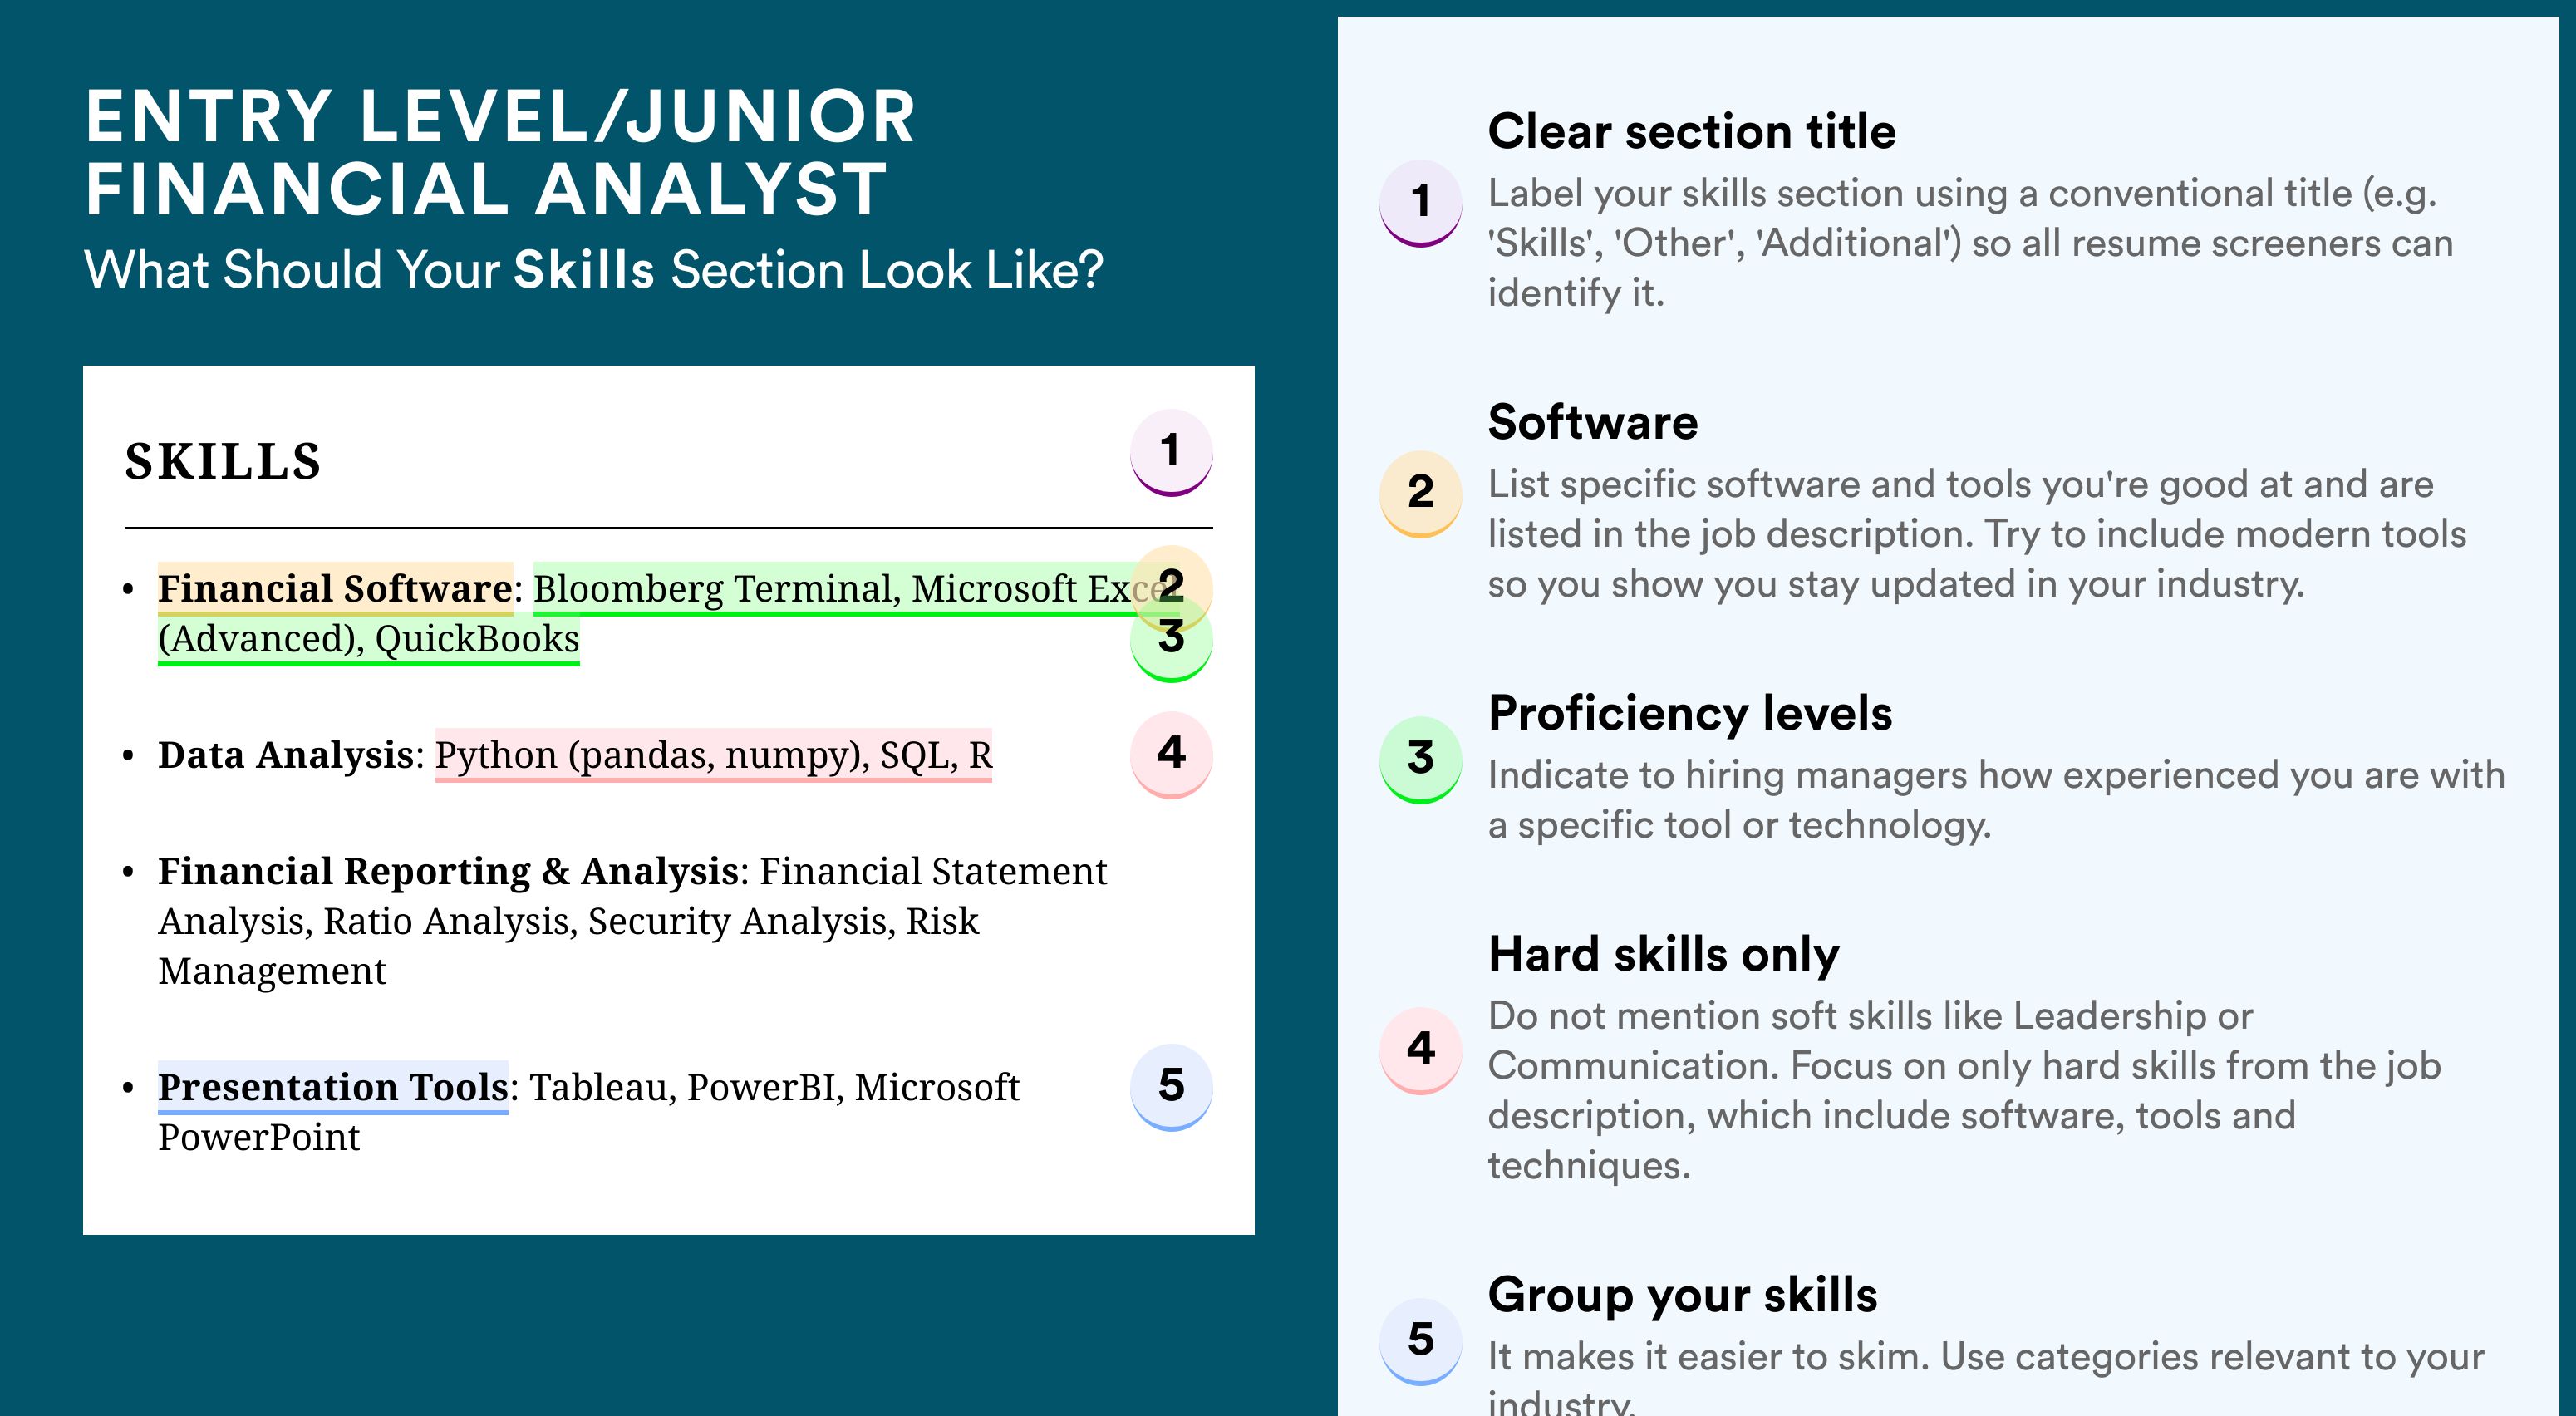Image resolution: width=2576 pixels, height=1416 pixels.
Task: Click the number 2 badge next to Software heading
Action: (x=1421, y=494)
